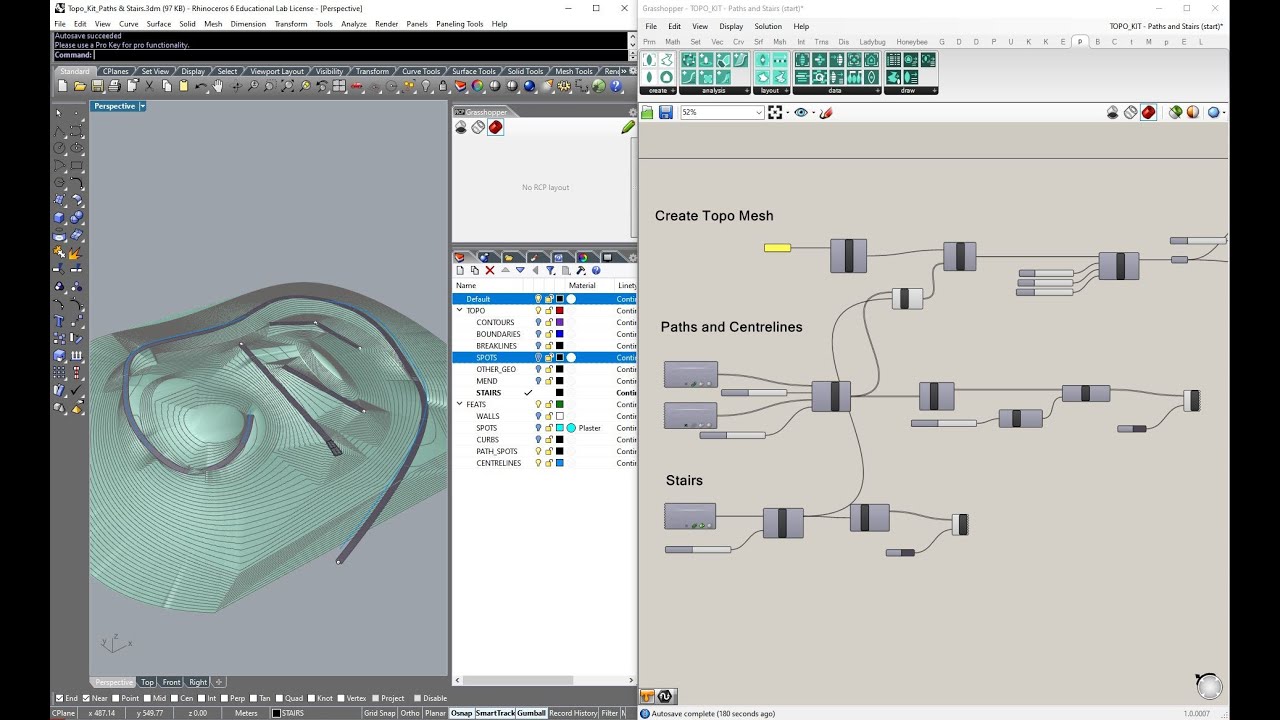Click SmartTrack in status bar
1280x720 pixels.
pyautogui.click(x=495, y=713)
